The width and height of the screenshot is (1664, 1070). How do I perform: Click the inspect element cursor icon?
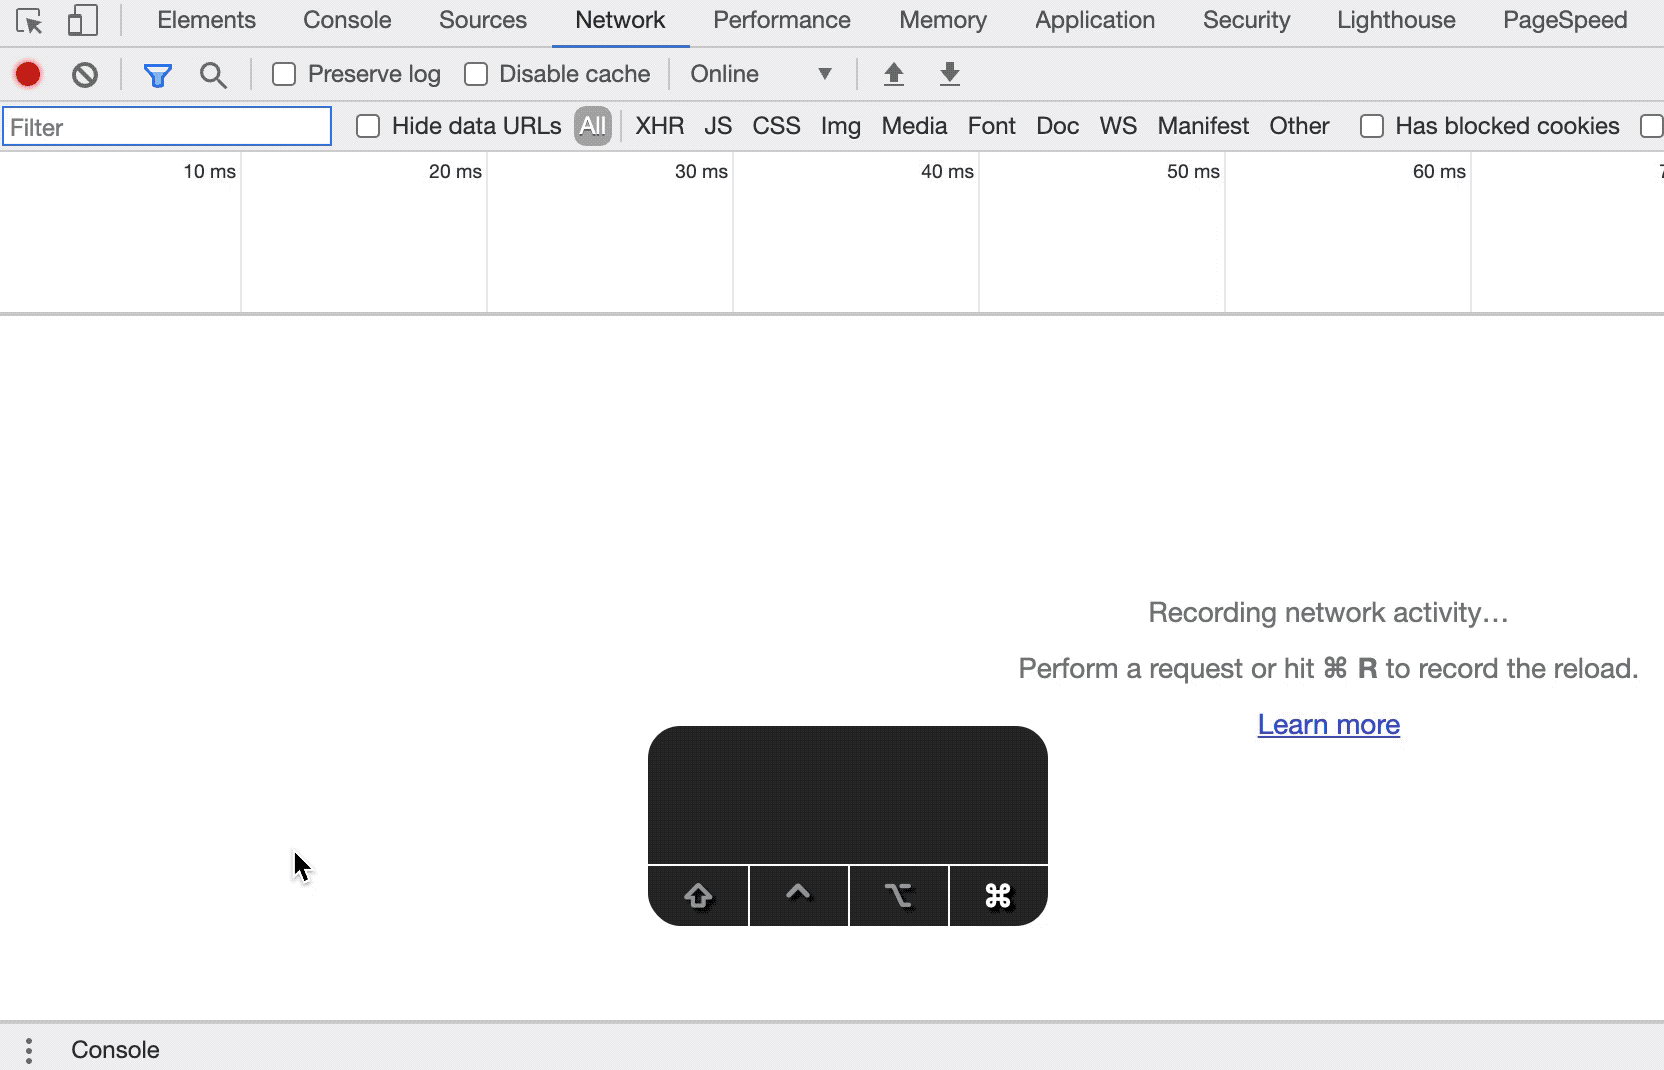pos(29,21)
